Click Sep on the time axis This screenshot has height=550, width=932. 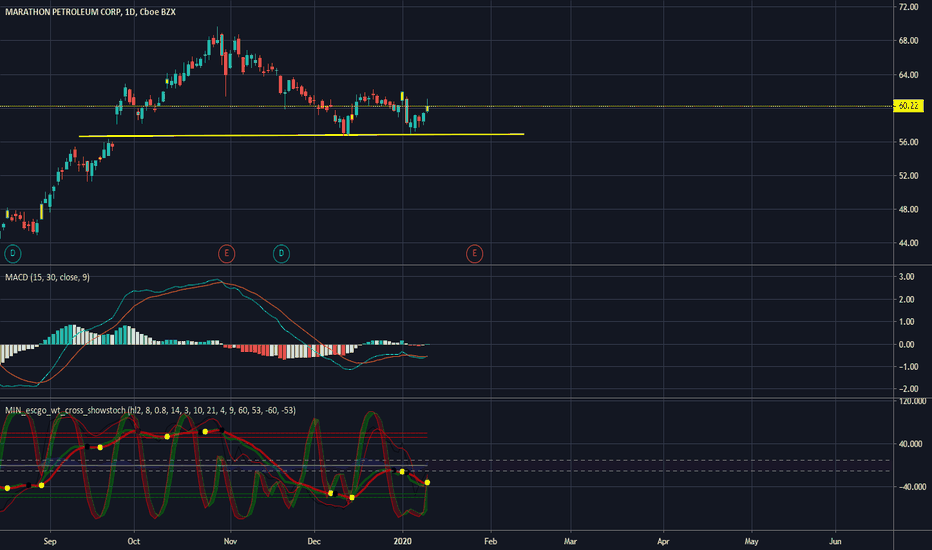[x=50, y=542]
